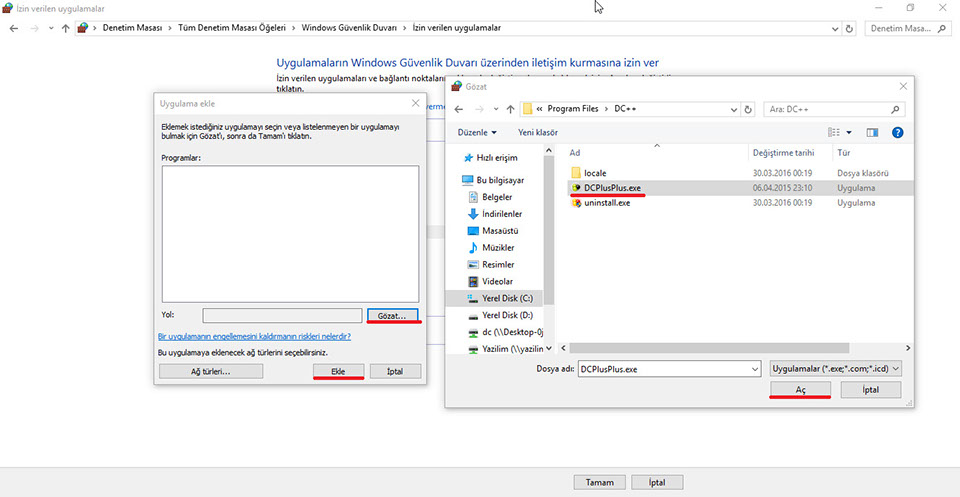Expand the Gözat address bar history dropdown
The height and width of the screenshot is (497, 960).
pyautogui.click(x=735, y=110)
